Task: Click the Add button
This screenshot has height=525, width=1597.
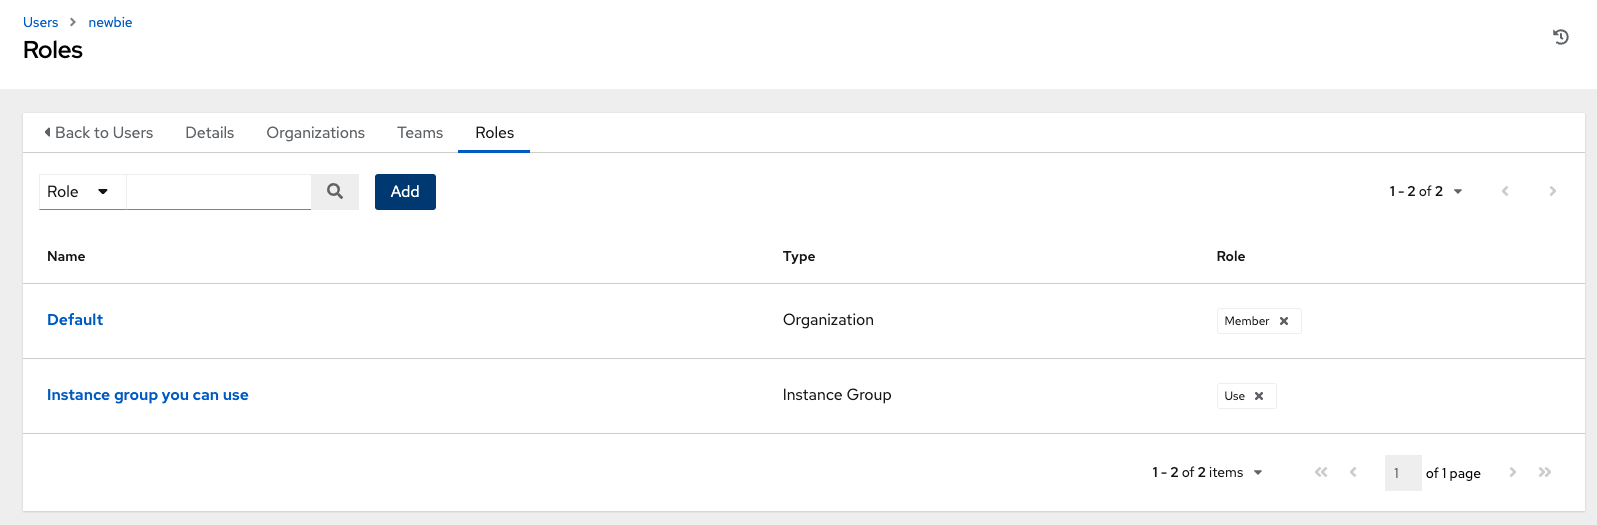Action: tap(405, 191)
